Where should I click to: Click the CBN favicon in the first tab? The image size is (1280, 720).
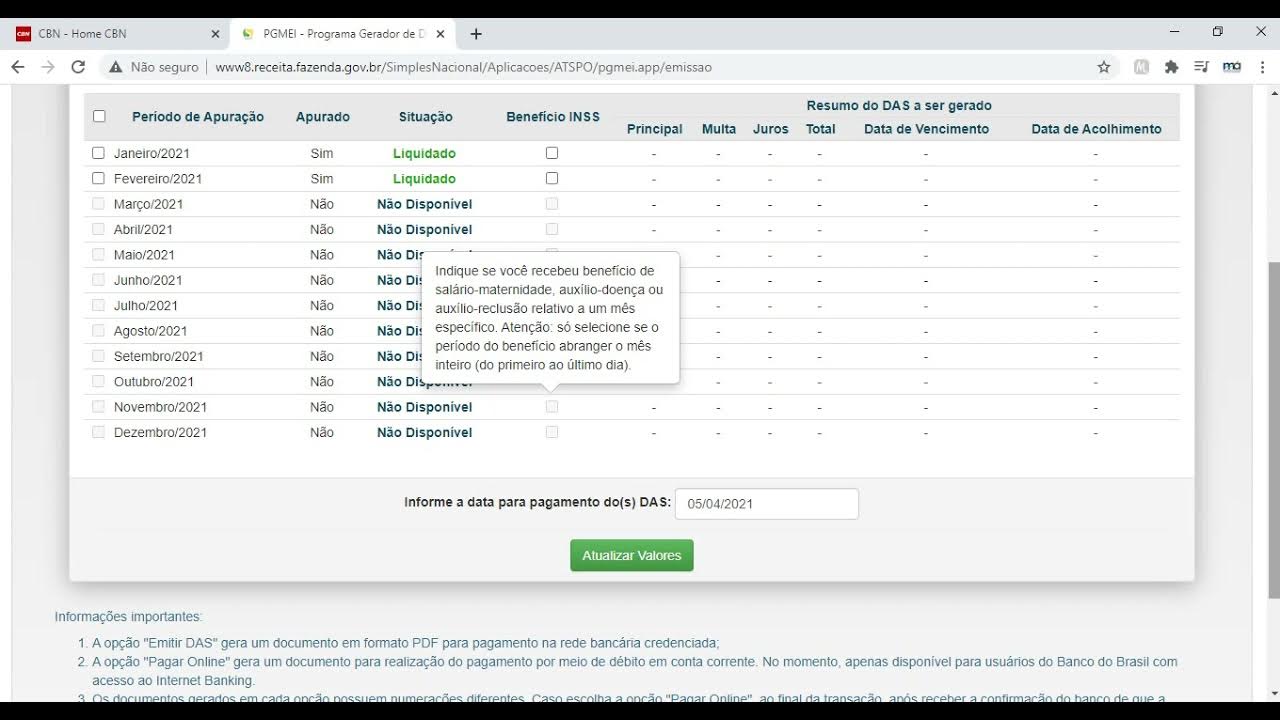(x=23, y=34)
